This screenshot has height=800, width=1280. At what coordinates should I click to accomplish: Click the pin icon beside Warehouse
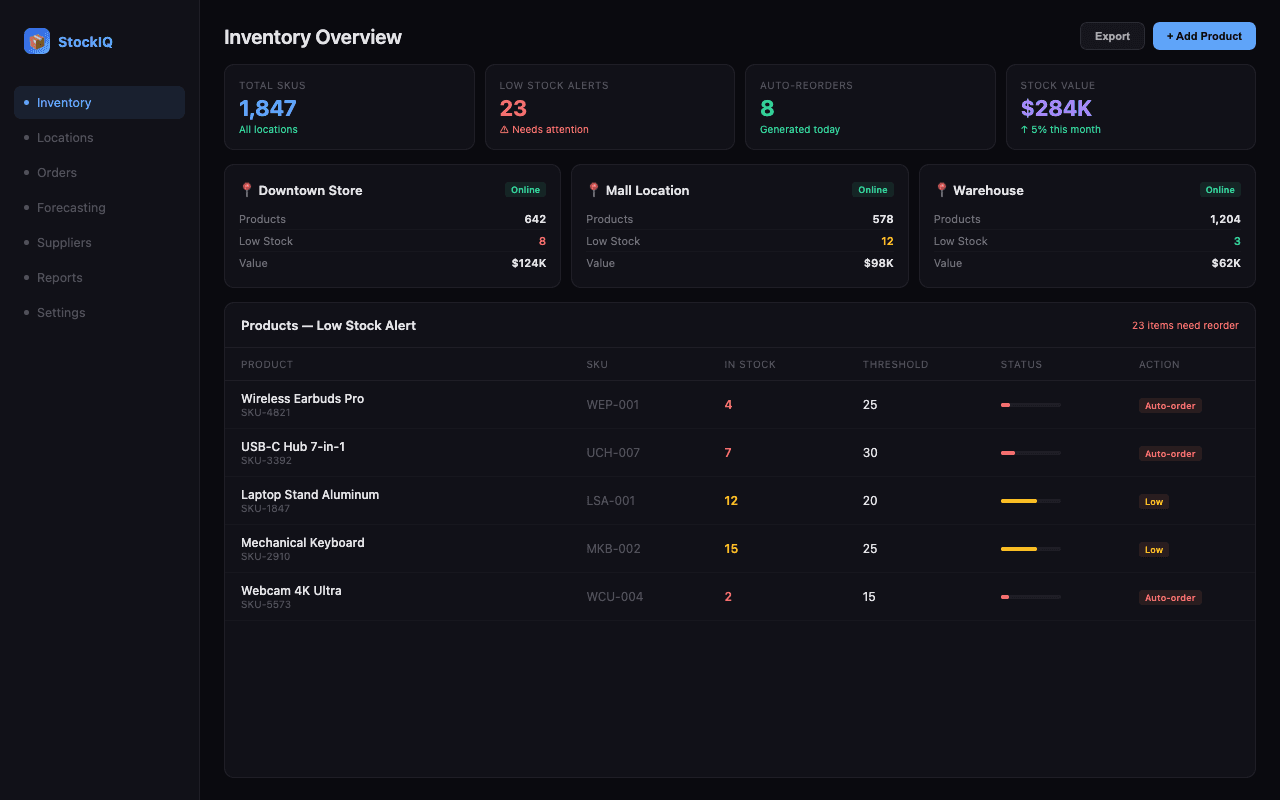click(941, 189)
